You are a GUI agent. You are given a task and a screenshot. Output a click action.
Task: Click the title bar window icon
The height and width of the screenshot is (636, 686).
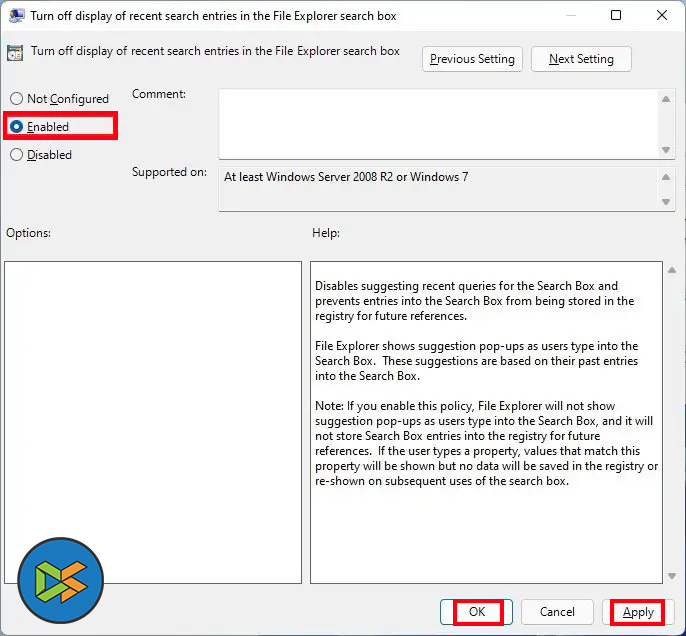pyautogui.click(x=17, y=16)
